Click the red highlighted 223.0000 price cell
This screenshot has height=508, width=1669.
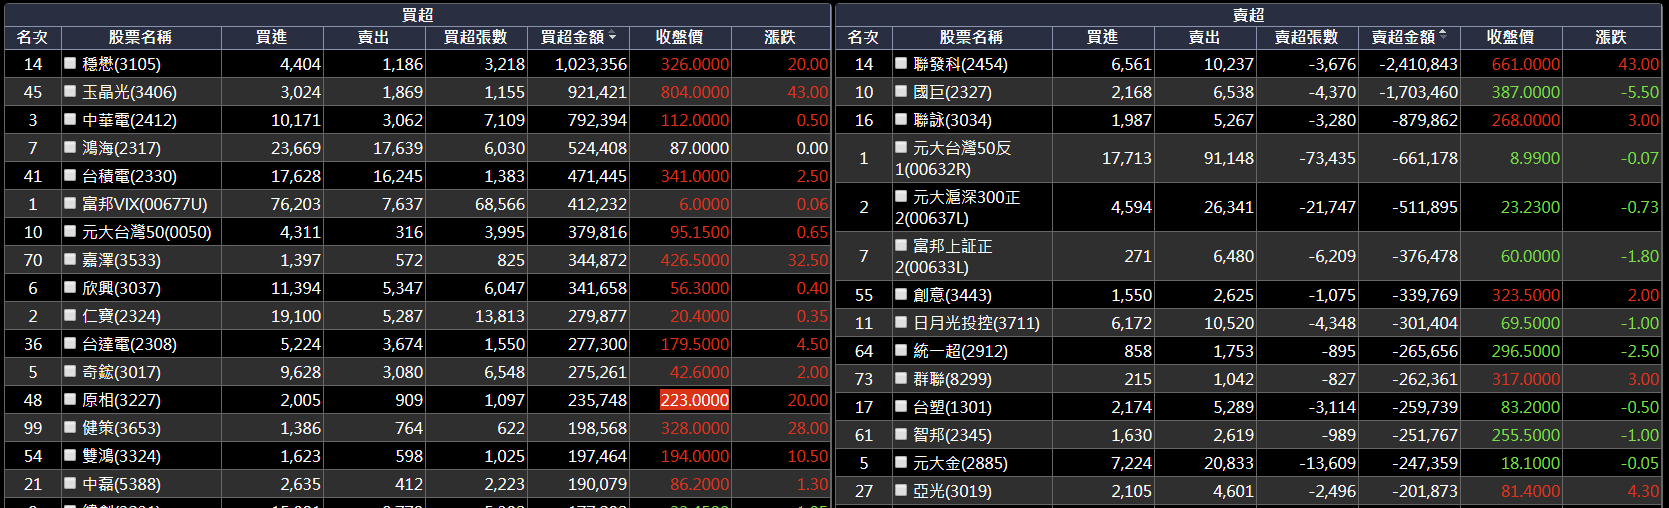[x=694, y=400]
